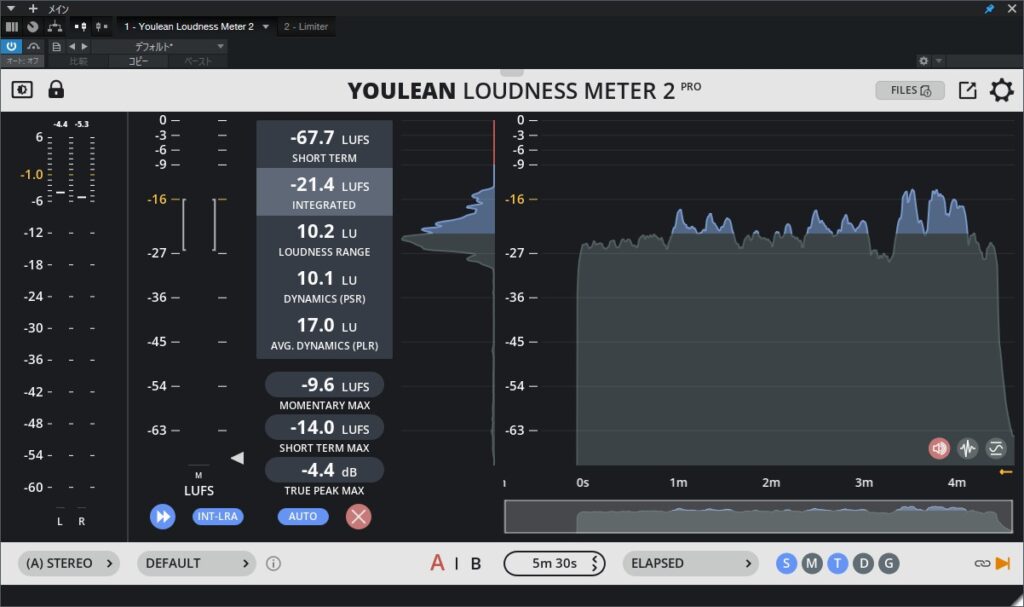Click the 比較 compare button
The width and height of the screenshot is (1024, 607).
(78, 61)
